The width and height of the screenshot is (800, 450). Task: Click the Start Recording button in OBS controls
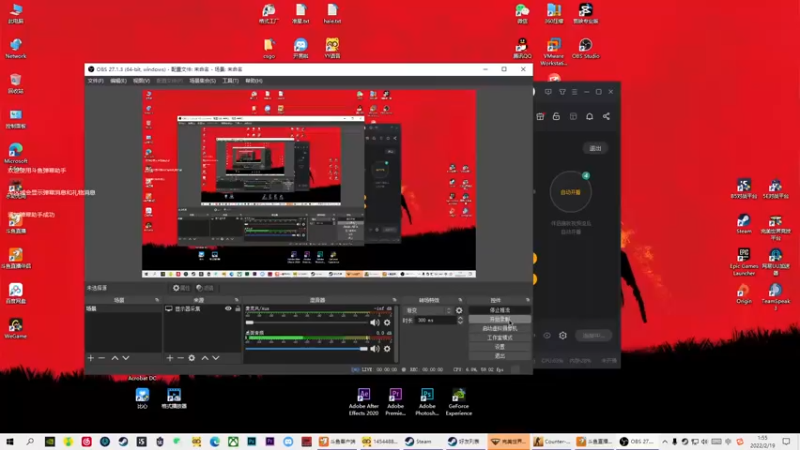click(x=499, y=319)
